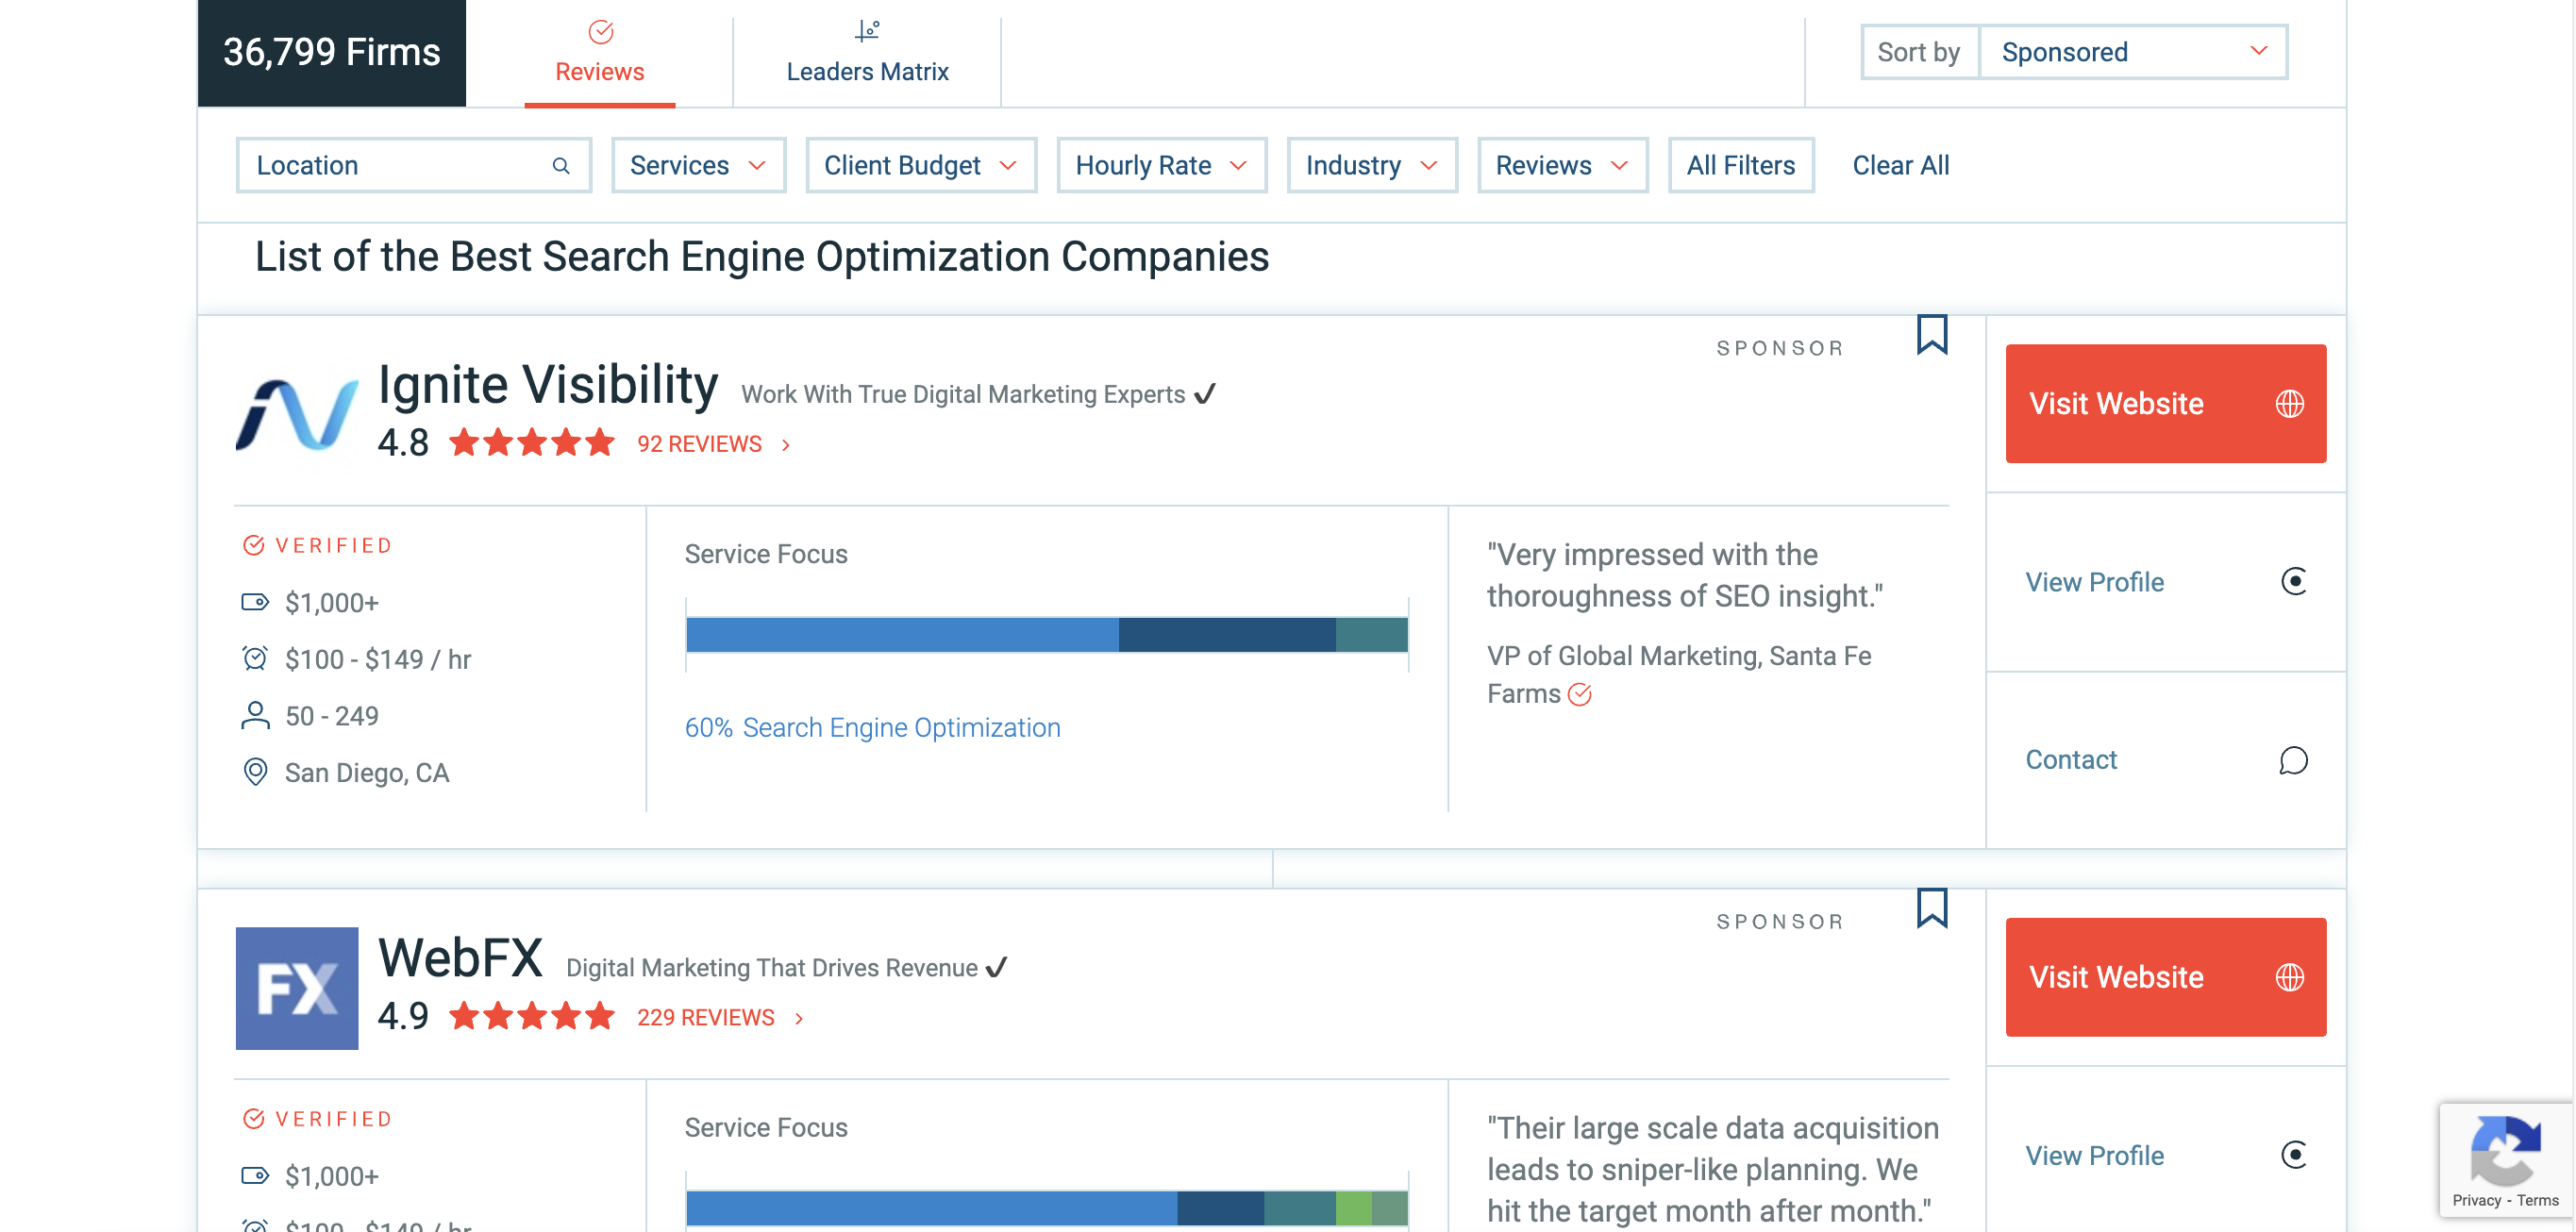Click checkmark after Ignite Visibility tagline

point(1205,394)
